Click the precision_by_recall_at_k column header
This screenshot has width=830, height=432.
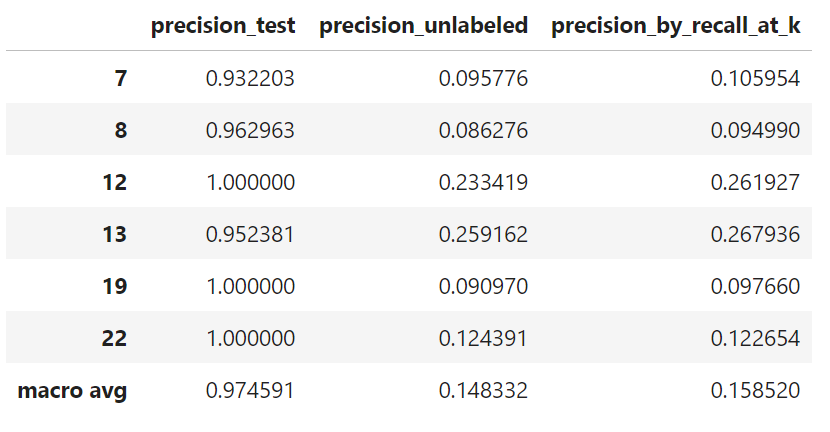click(x=676, y=26)
